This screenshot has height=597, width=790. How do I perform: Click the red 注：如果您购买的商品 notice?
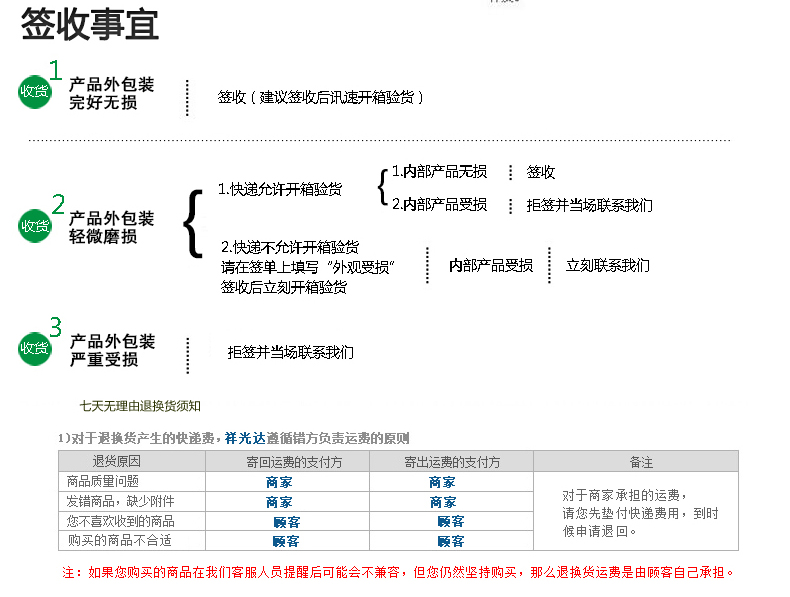(x=399, y=572)
